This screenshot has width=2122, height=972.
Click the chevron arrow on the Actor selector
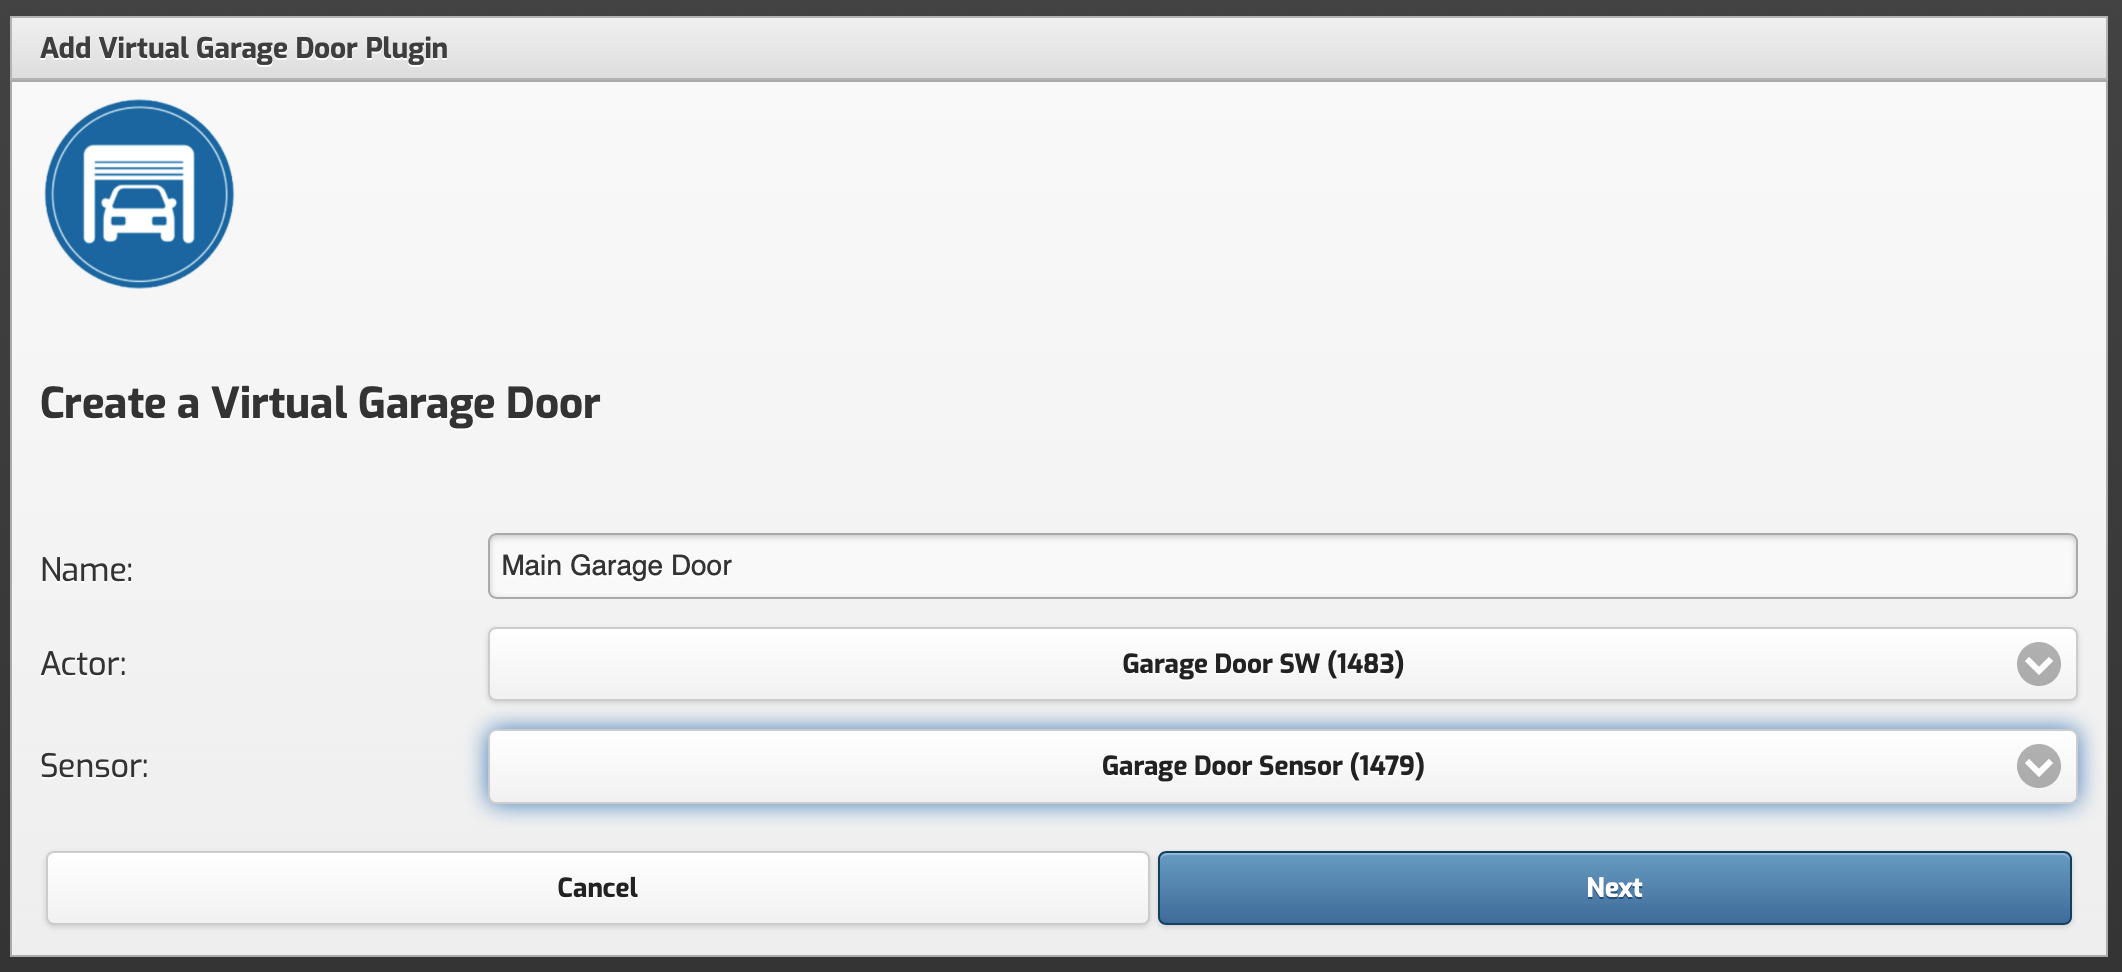point(2038,664)
